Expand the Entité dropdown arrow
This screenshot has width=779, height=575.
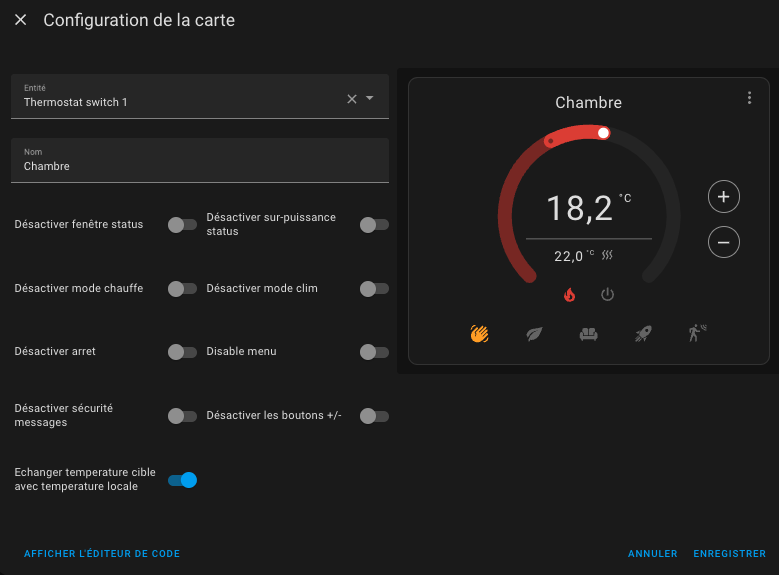pyautogui.click(x=370, y=98)
